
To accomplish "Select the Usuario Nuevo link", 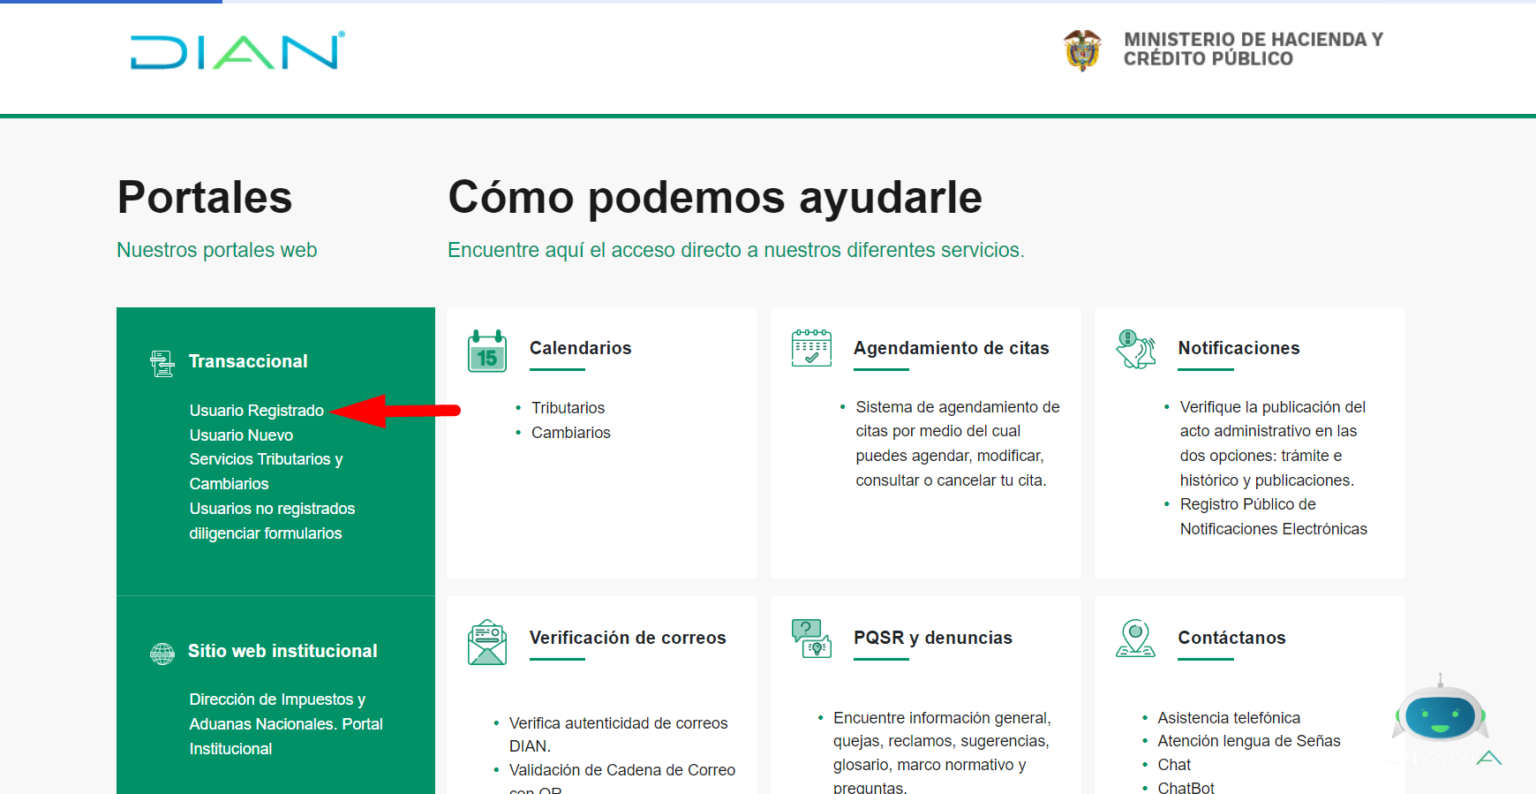I will tap(241, 435).
